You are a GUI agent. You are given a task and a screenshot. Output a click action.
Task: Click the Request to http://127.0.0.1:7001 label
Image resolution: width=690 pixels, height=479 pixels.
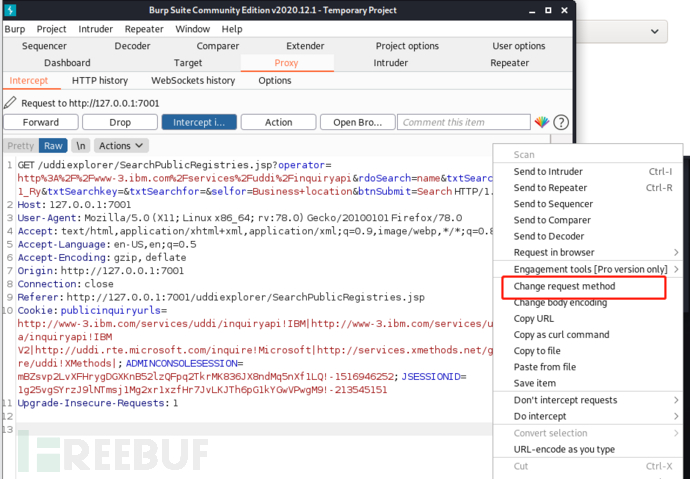coord(90,103)
